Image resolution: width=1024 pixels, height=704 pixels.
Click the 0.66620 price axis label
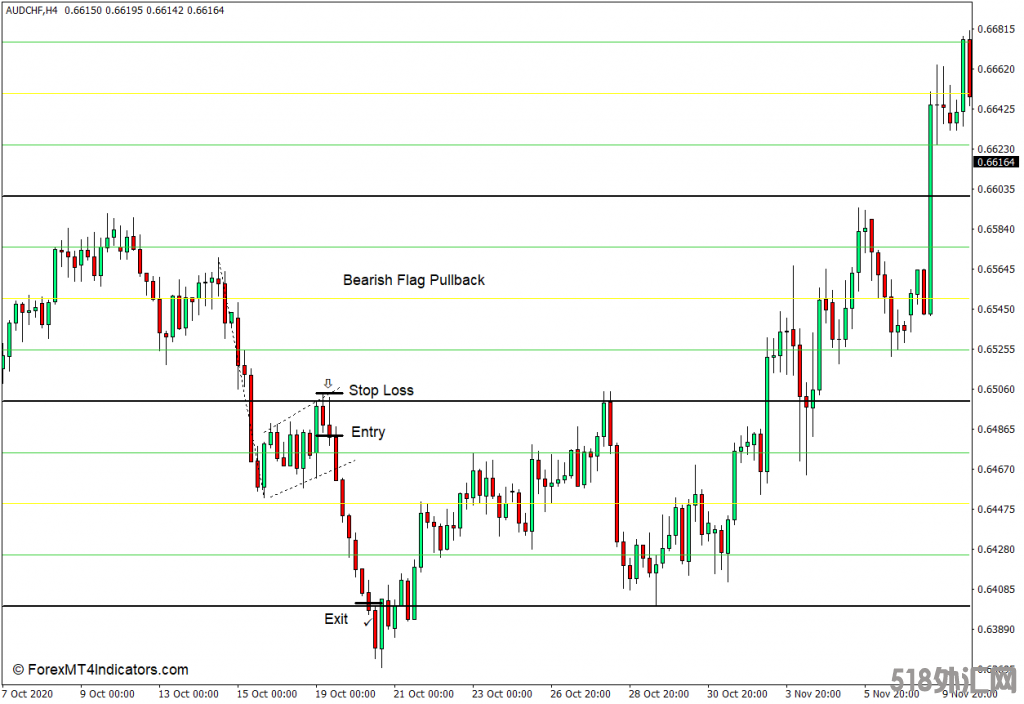(997, 69)
